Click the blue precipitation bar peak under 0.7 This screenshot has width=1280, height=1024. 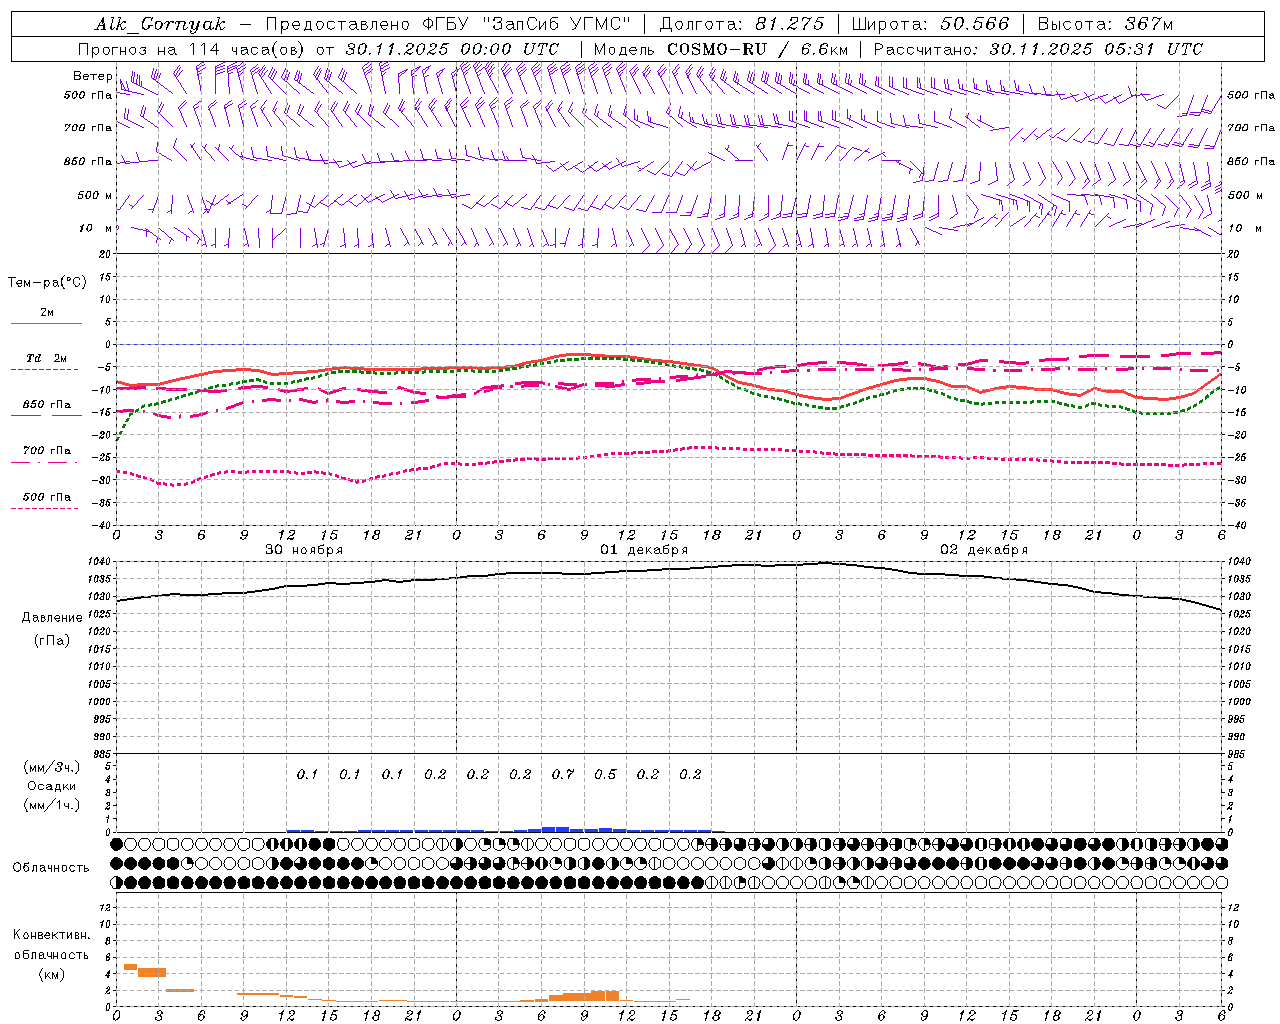[556, 829]
